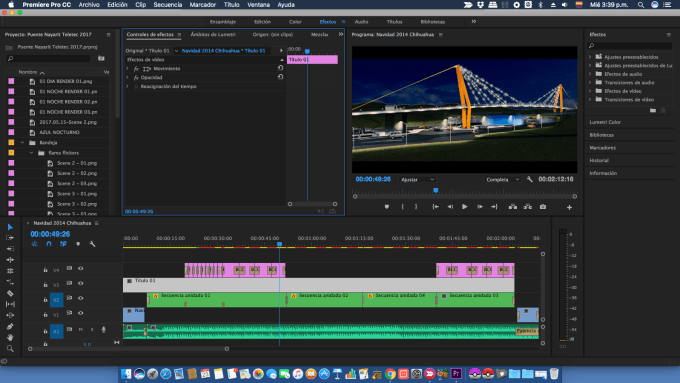Open the Ventana menu
This screenshot has height=383, width=680.
pyautogui.click(x=258, y=5)
